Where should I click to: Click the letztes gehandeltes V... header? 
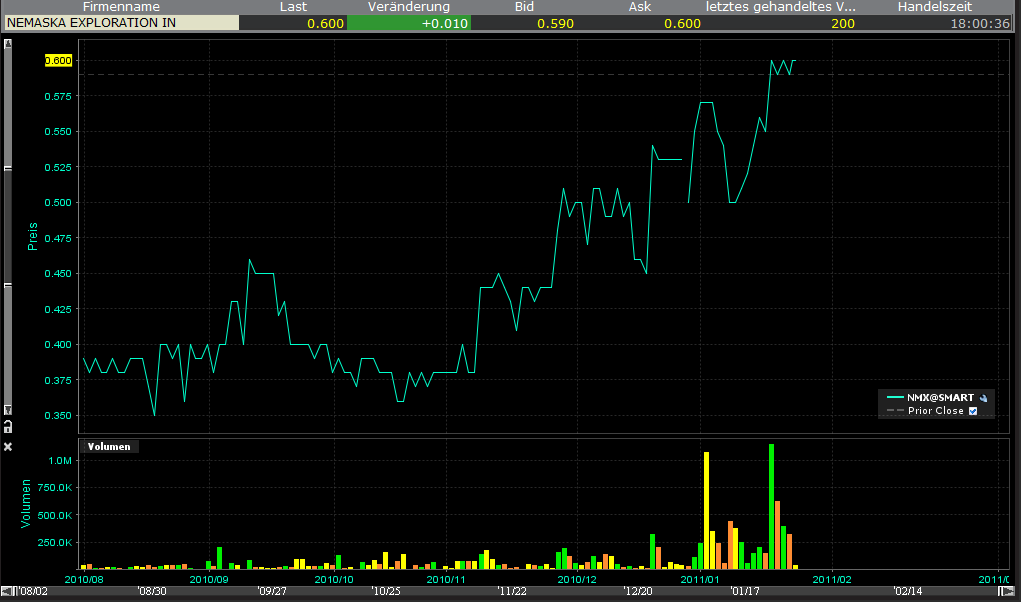(x=781, y=7)
